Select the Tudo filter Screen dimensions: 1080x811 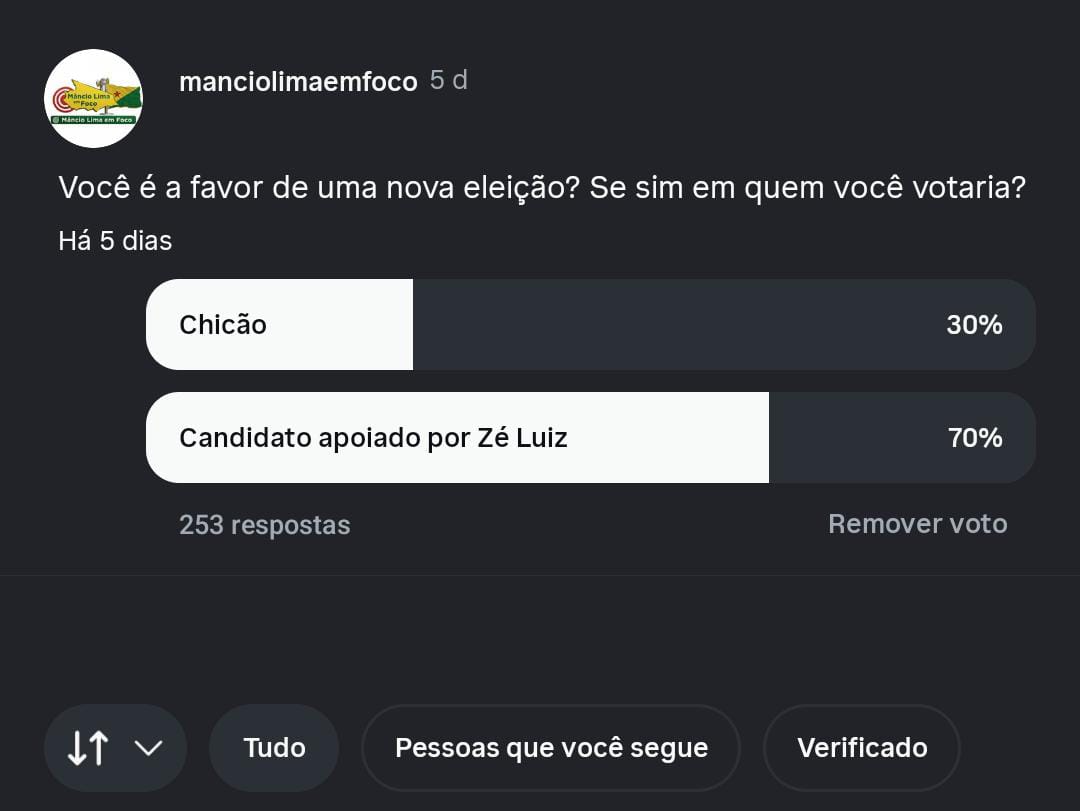274,748
